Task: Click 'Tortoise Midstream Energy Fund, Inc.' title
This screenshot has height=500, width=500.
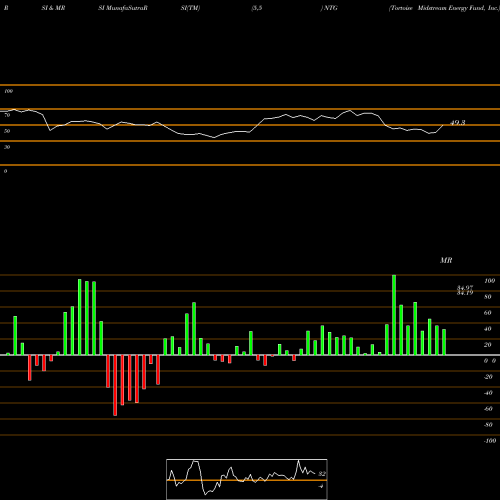Action: [444, 8]
